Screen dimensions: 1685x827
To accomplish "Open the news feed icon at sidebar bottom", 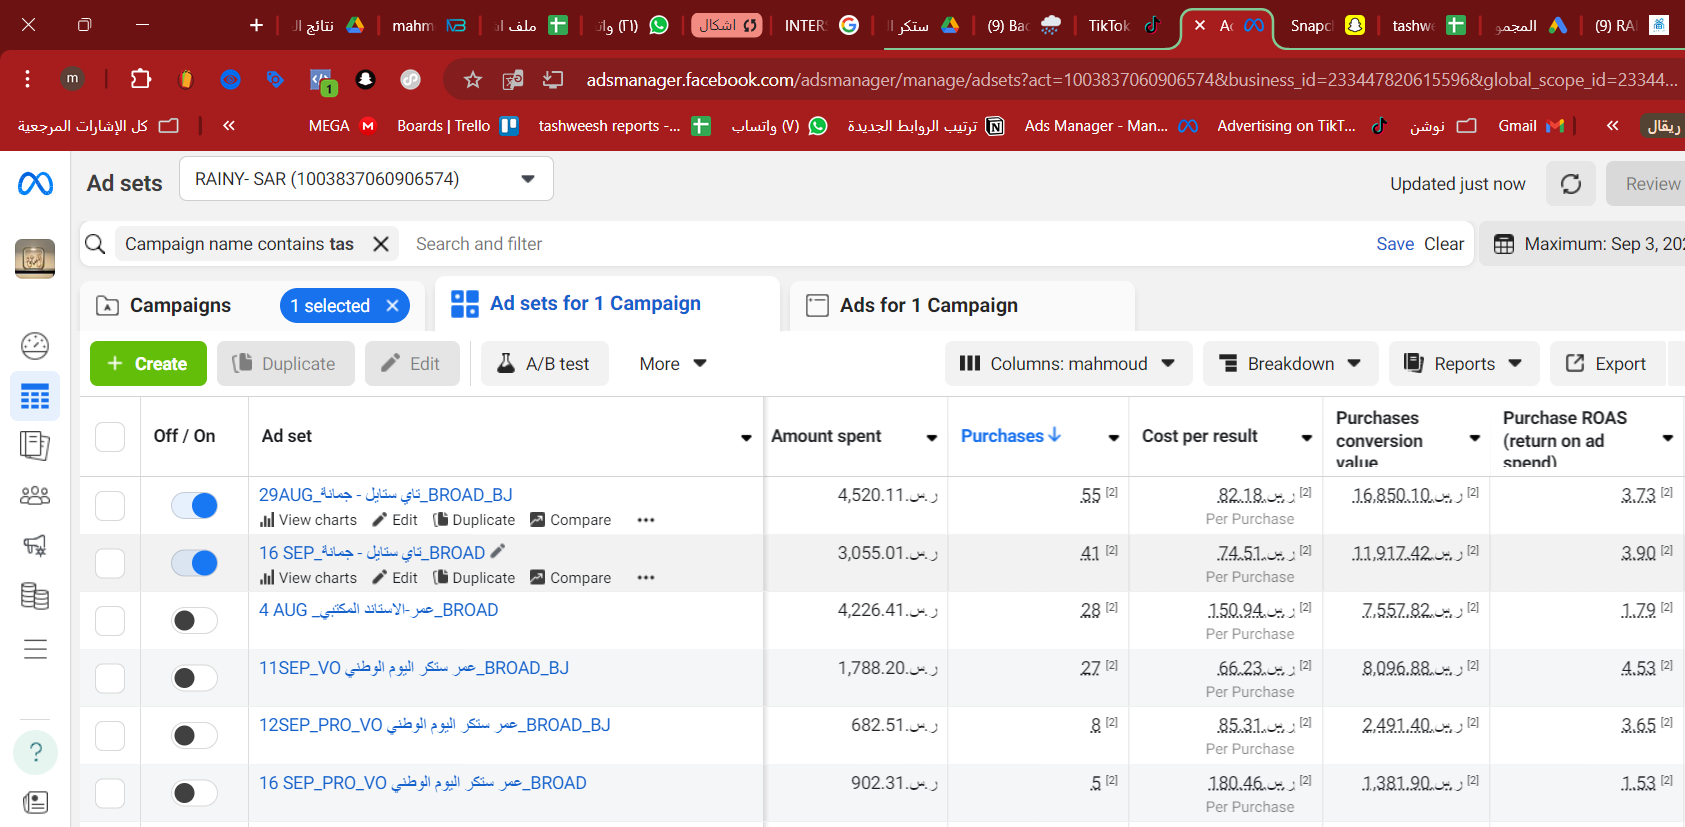I will (x=35, y=802).
